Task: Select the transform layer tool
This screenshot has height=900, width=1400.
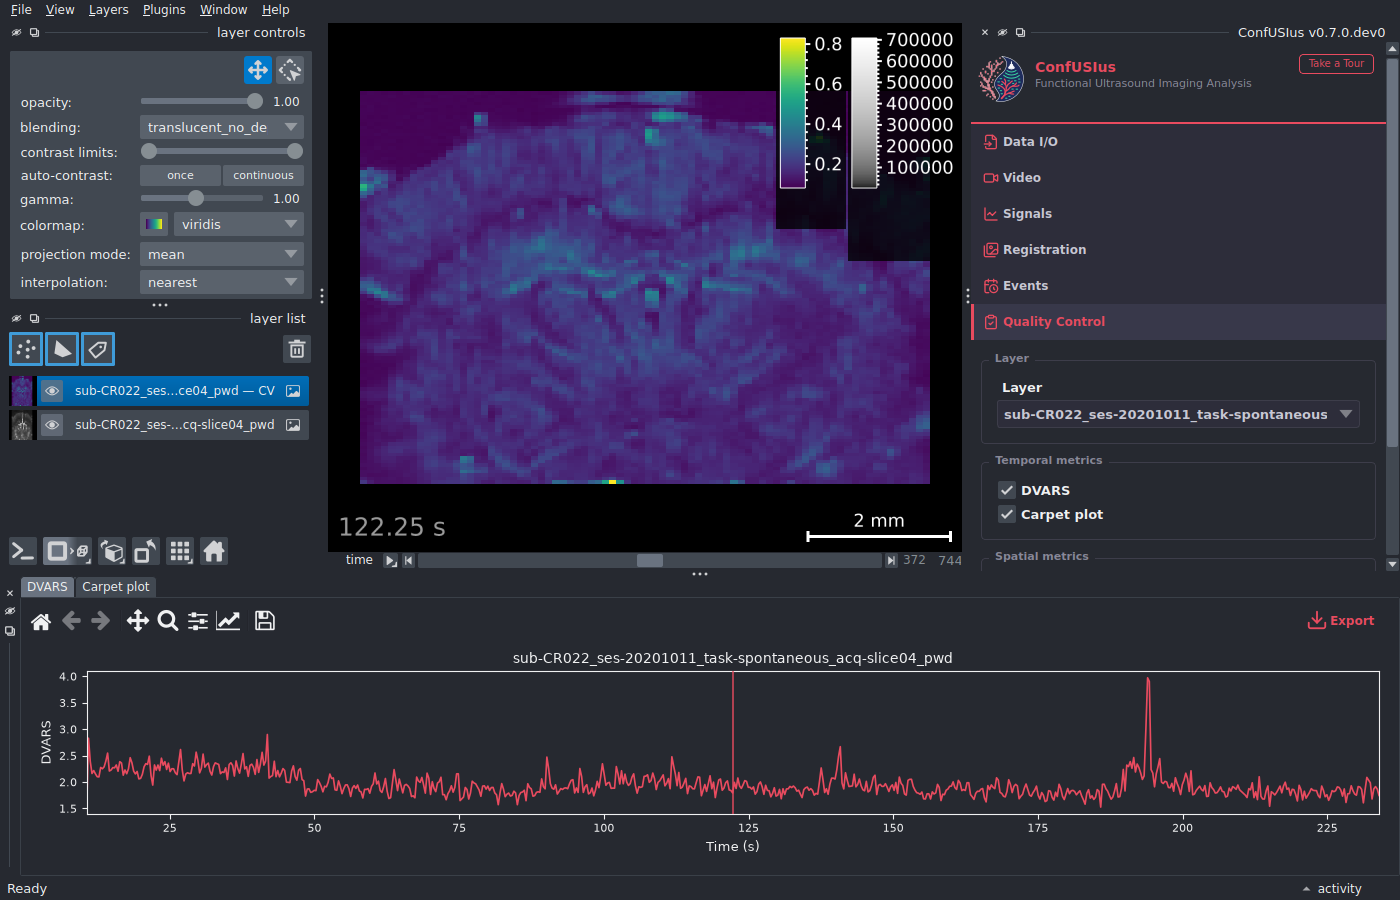Action: pyautogui.click(x=290, y=70)
